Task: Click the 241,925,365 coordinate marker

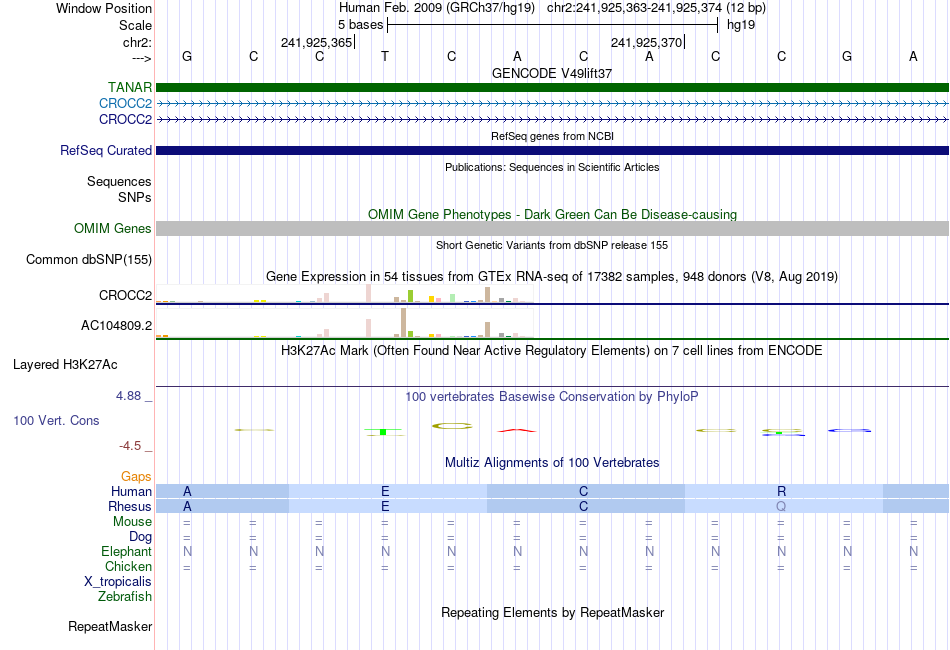Action: [316, 42]
